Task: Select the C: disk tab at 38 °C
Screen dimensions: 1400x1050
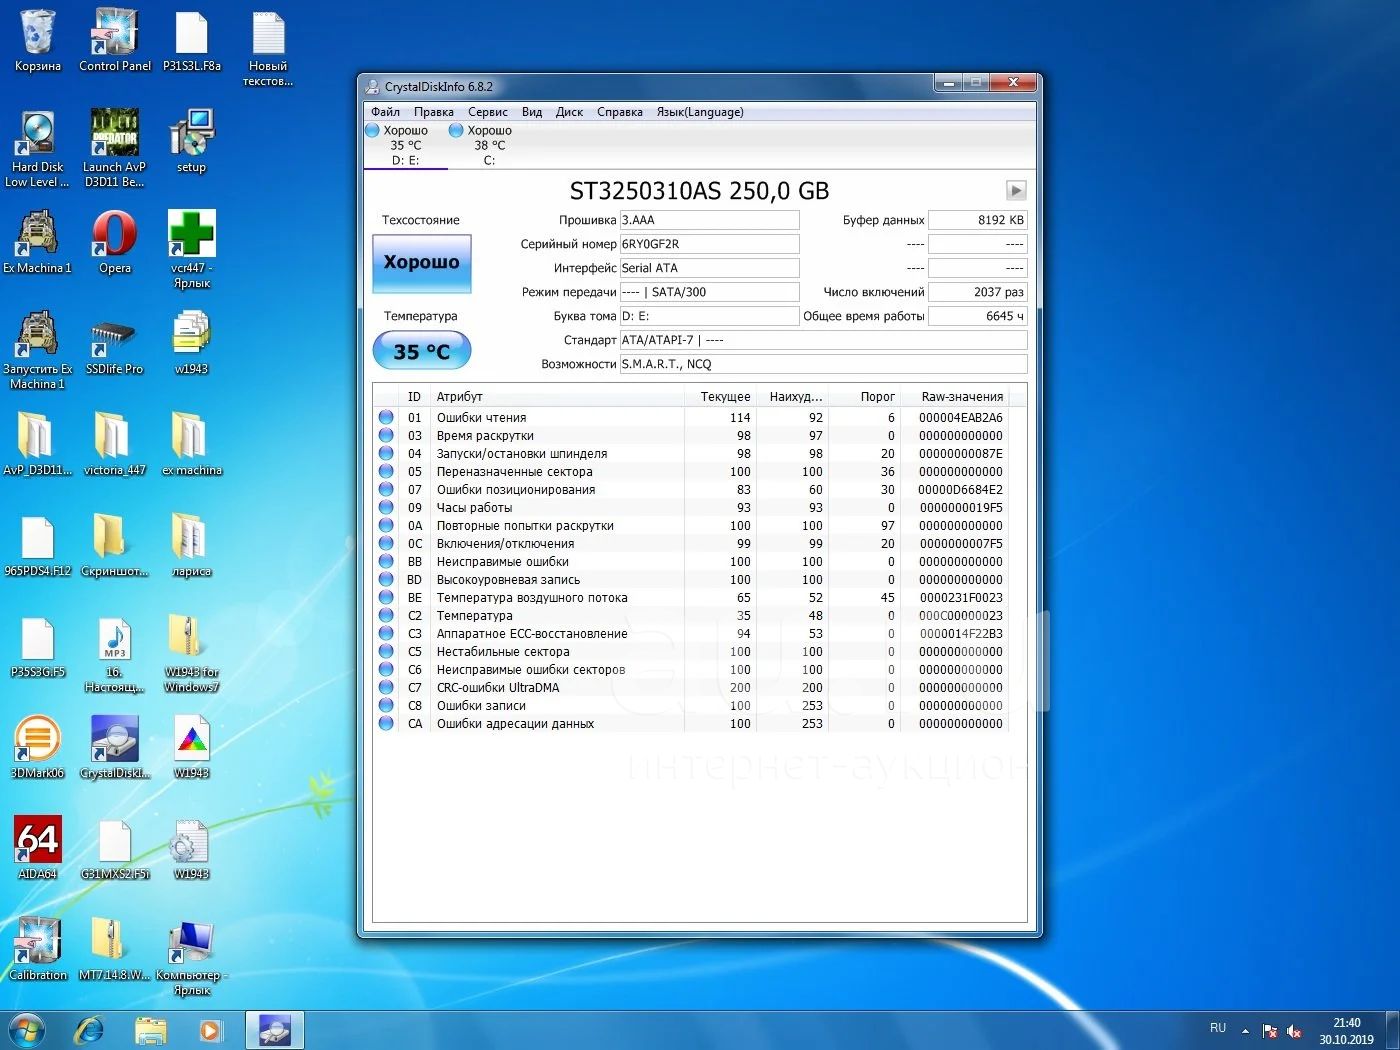Action: [489, 145]
